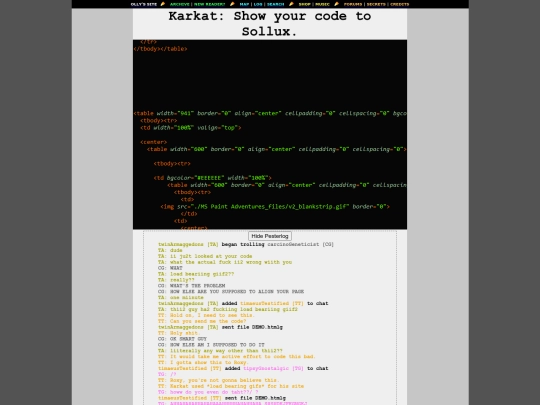Image resolution: width=540 pixels, height=405 pixels.
Task: Open the Log navigation link
Action: [x=258, y=4]
